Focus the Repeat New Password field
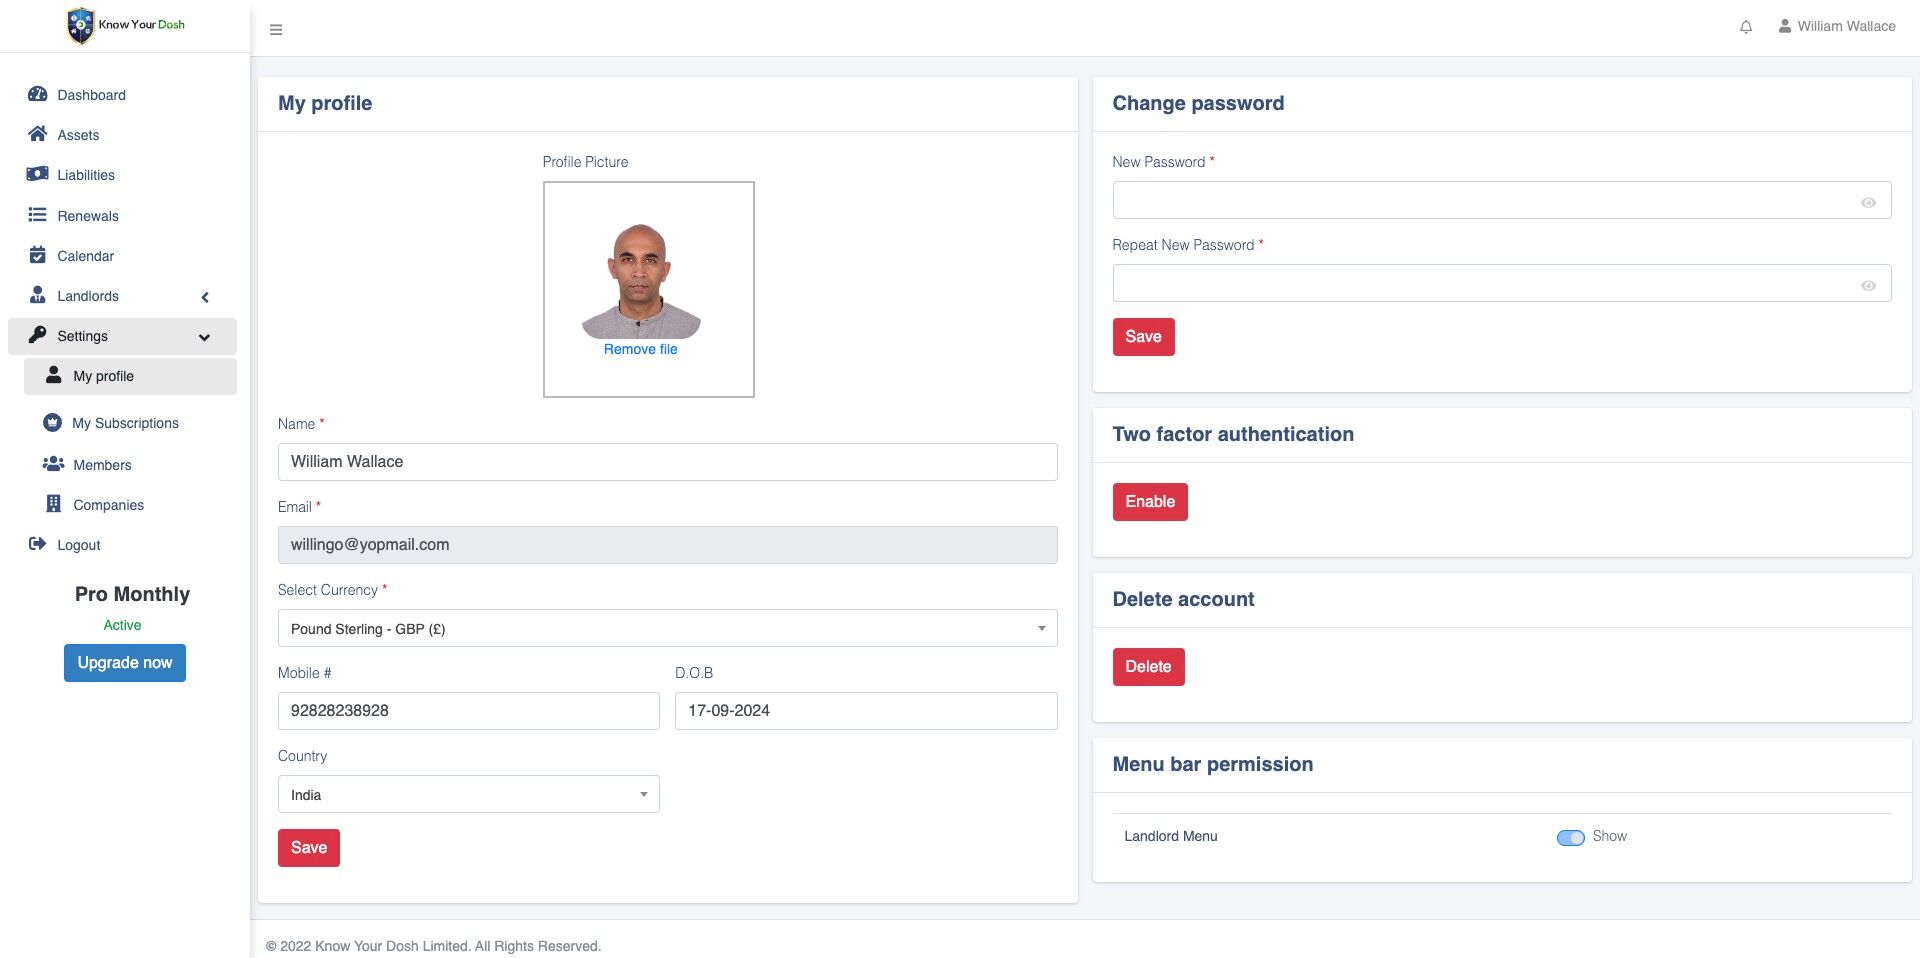 coord(1502,283)
